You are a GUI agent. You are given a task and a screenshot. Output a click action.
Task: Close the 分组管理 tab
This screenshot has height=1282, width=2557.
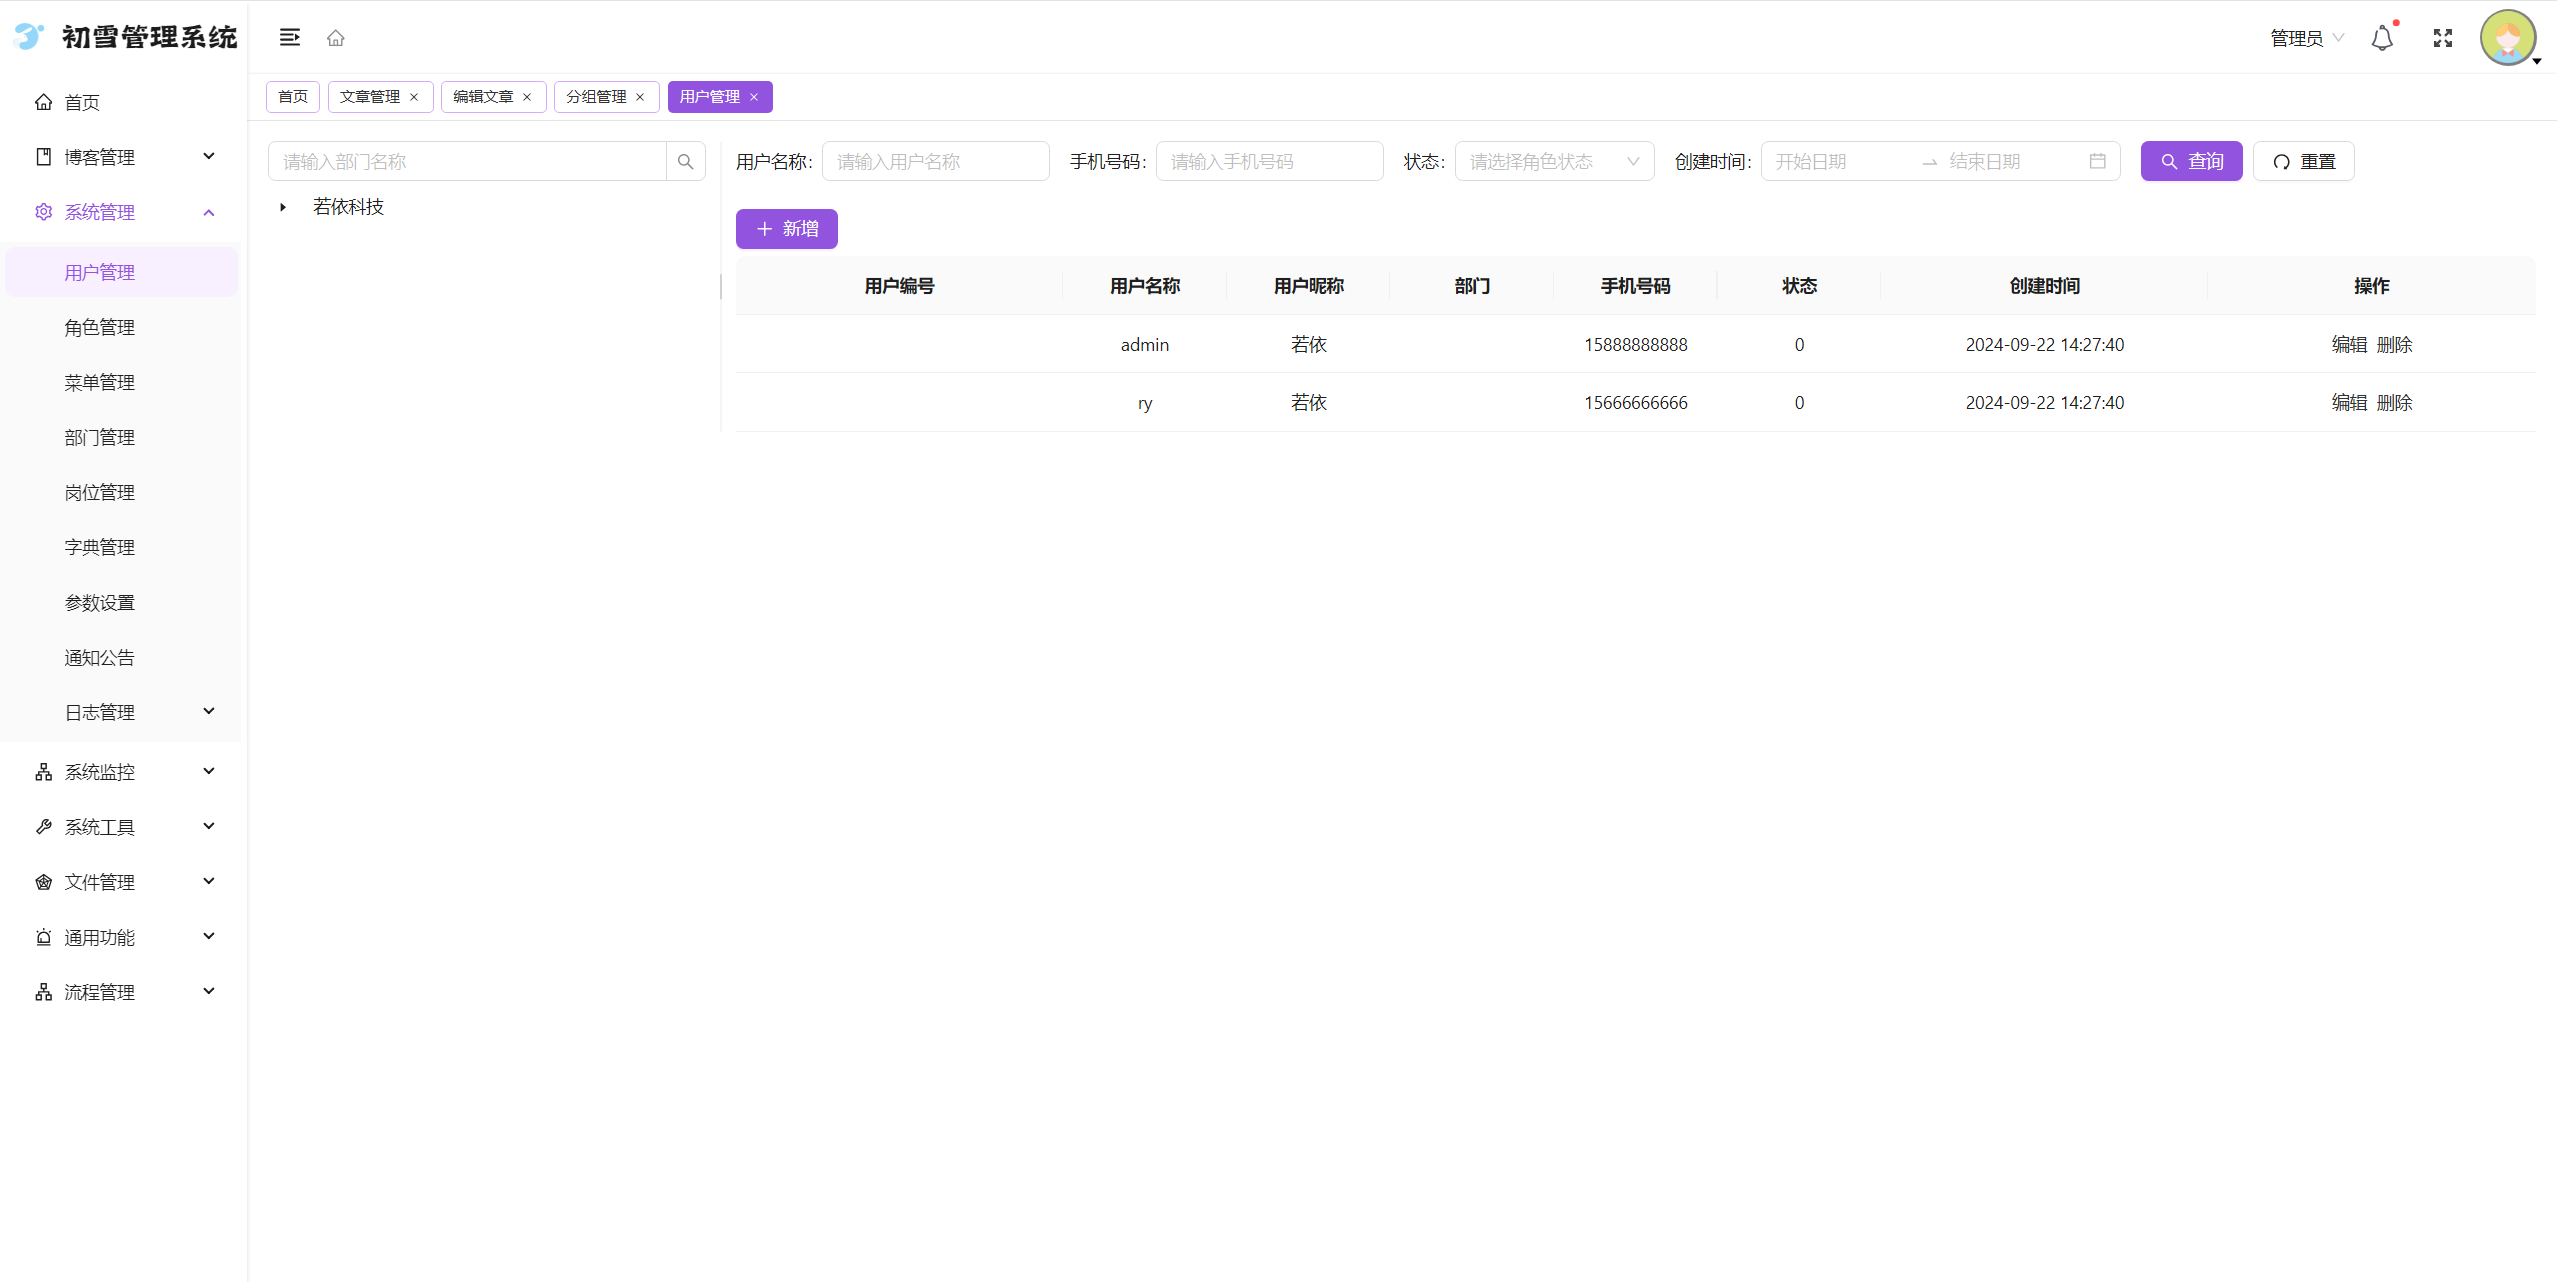click(640, 97)
